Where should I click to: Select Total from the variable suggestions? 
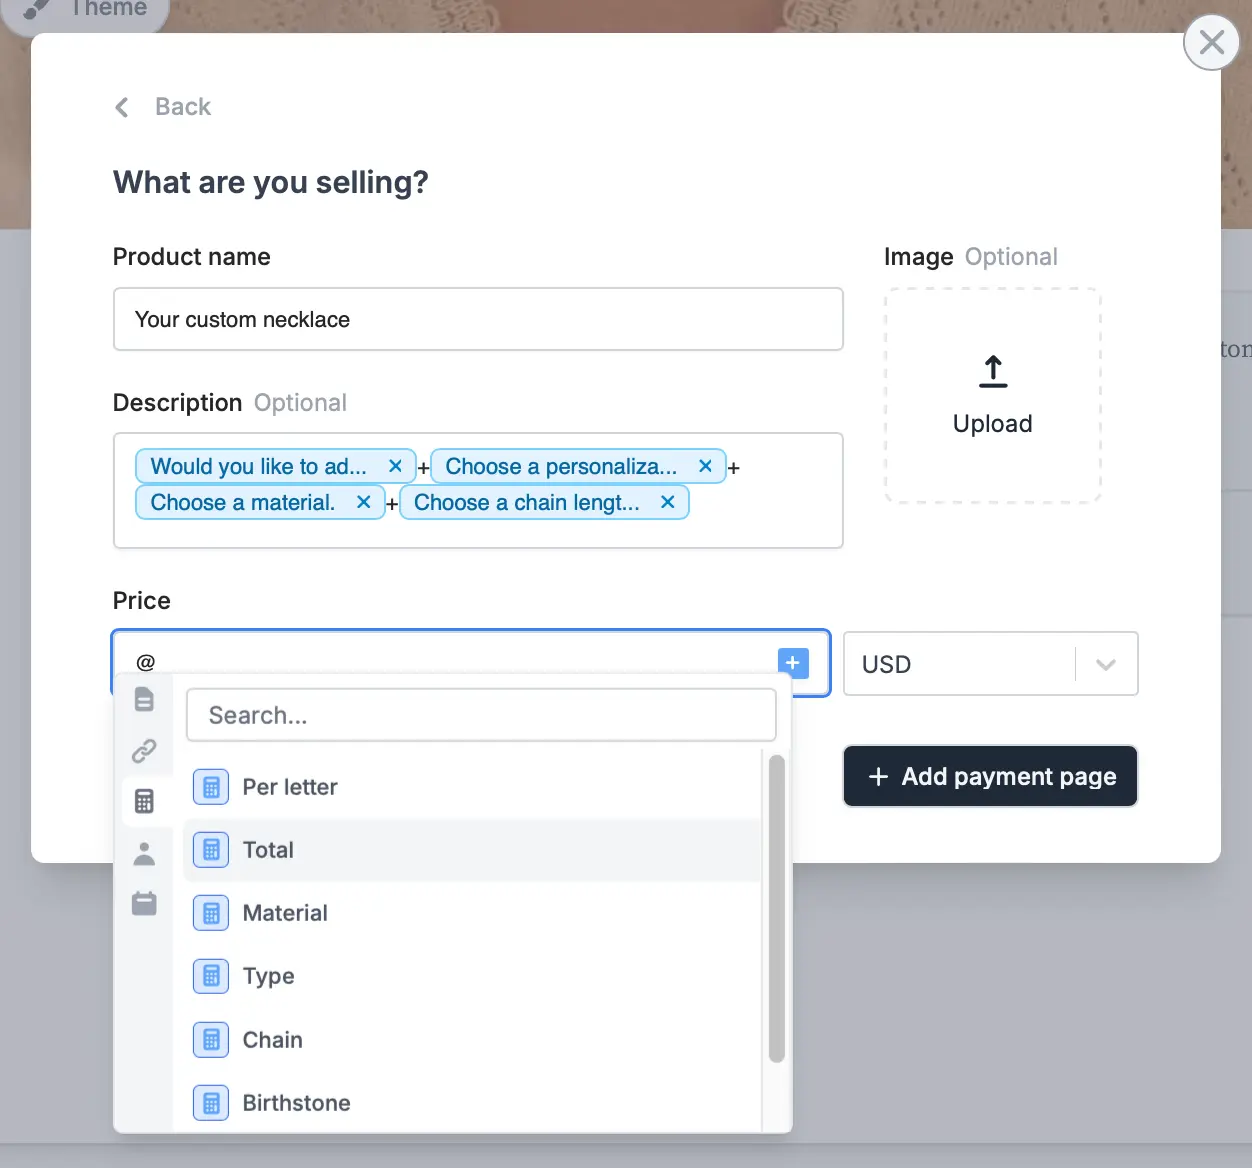click(x=268, y=850)
